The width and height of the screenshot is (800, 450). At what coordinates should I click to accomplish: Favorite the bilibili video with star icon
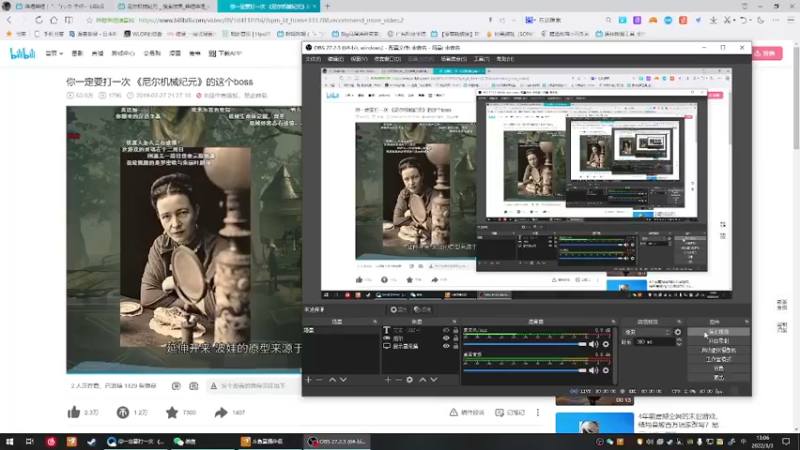pyautogui.click(x=172, y=412)
